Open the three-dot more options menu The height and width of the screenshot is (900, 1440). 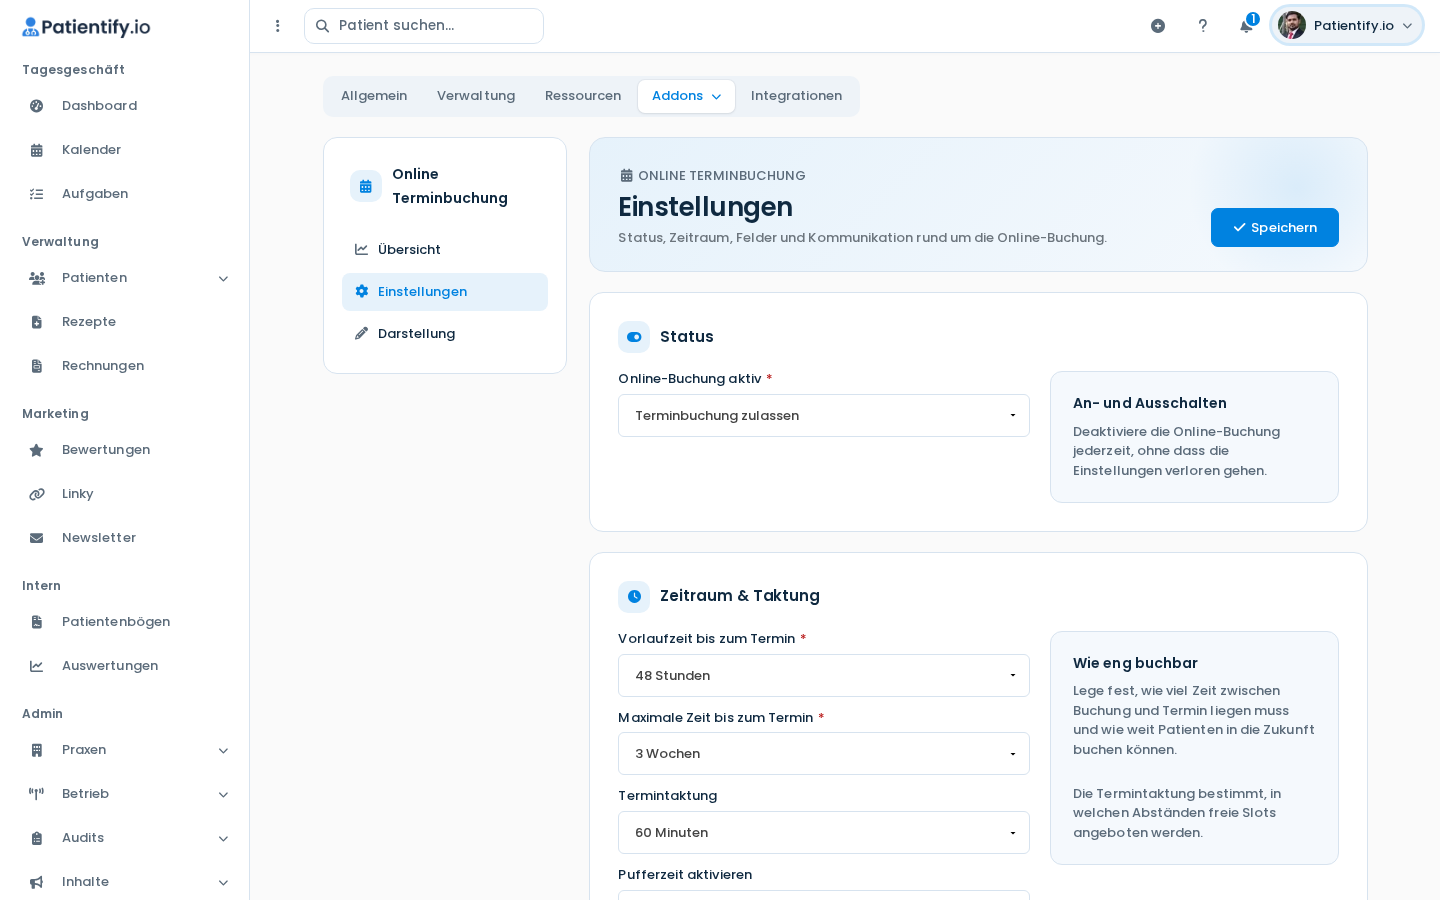coord(278,26)
